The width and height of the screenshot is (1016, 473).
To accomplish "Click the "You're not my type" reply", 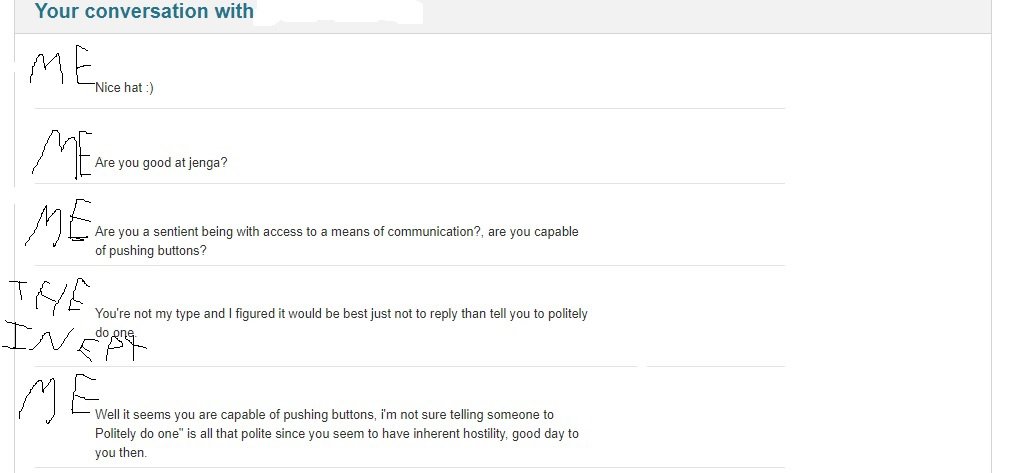I will coord(341,314).
